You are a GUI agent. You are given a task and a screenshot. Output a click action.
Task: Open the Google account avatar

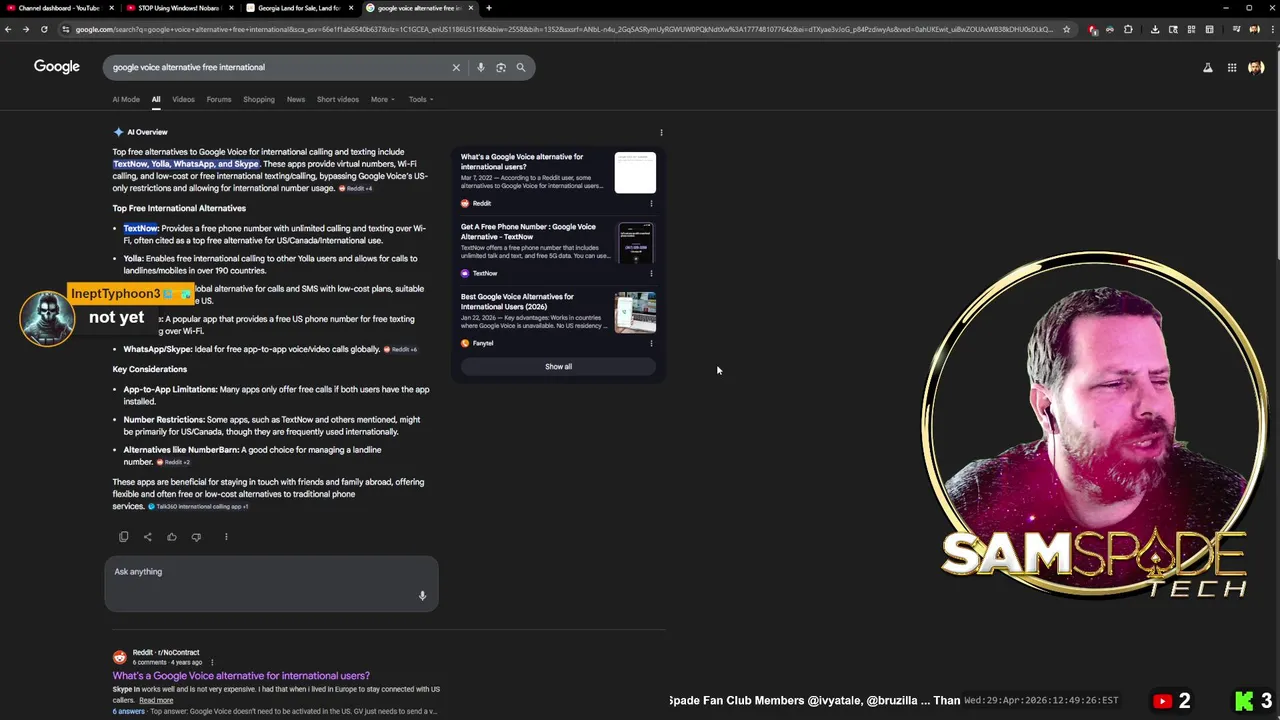[1256, 68]
